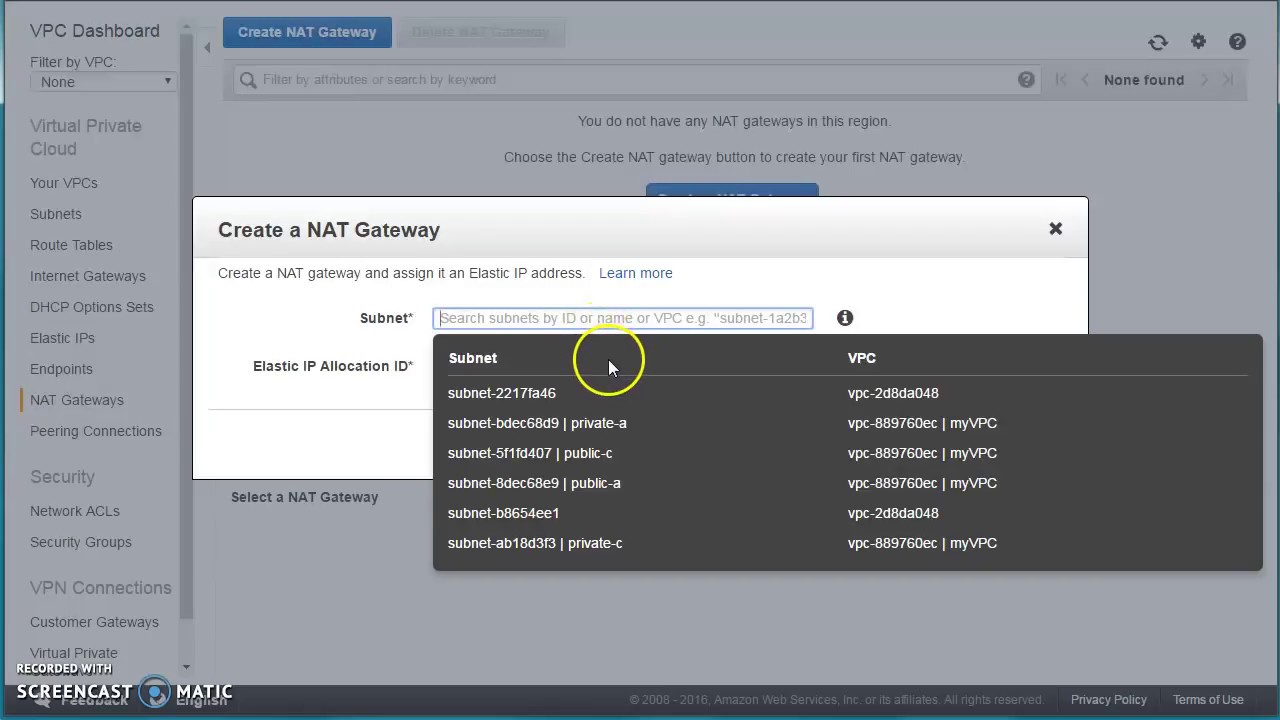
Task: Open NAT Gateways in sidebar
Action: tap(77, 400)
